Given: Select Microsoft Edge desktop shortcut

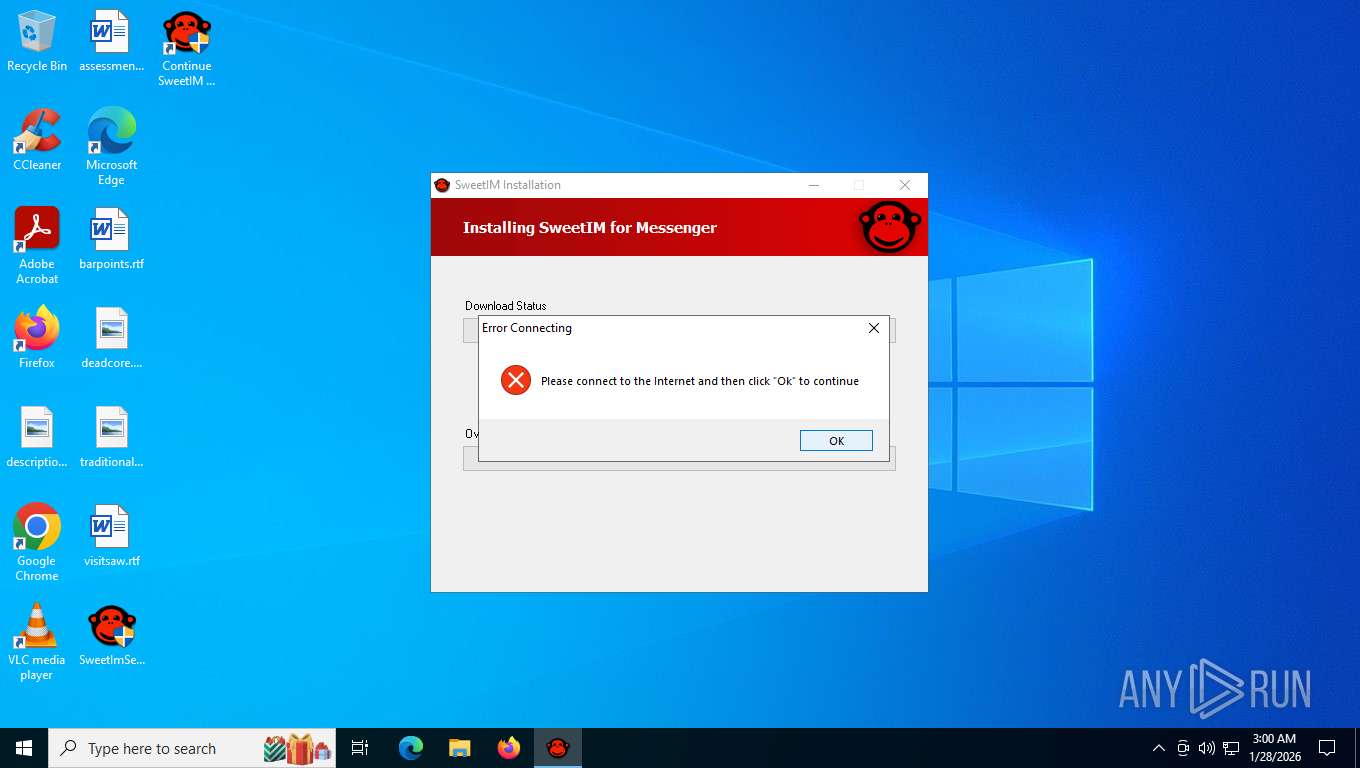Looking at the screenshot, I should pos(111,147).
